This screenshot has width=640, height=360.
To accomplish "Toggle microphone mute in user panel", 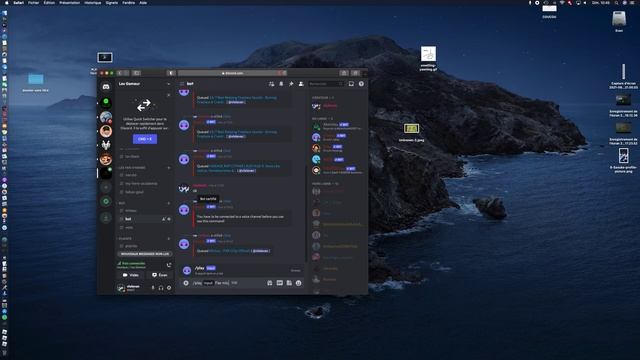I will tap(153, 288).
